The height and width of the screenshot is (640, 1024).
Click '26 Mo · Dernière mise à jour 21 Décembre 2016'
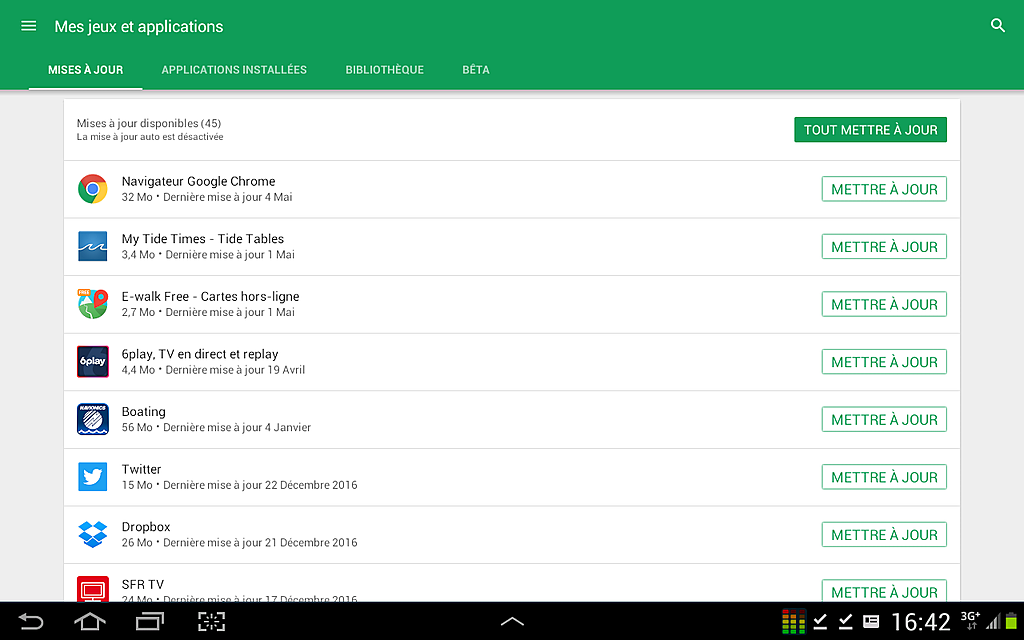(240, 542)
